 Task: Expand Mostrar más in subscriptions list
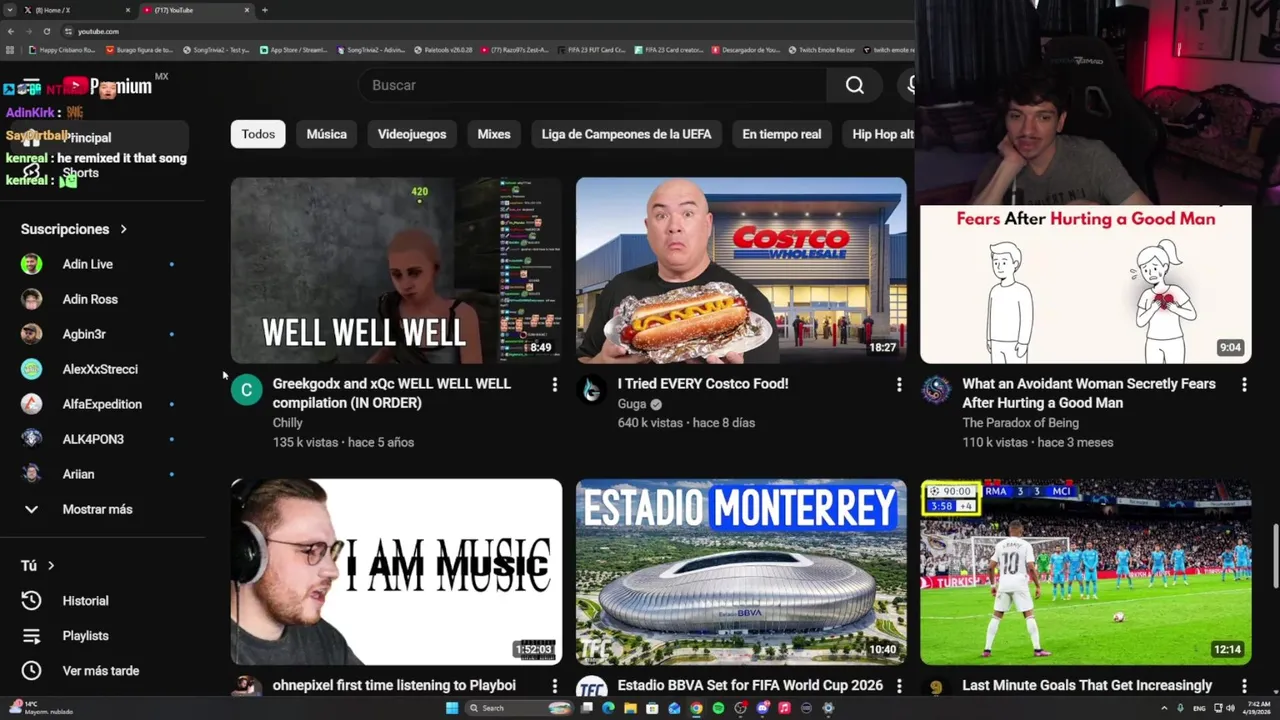(x=97, y=509)
